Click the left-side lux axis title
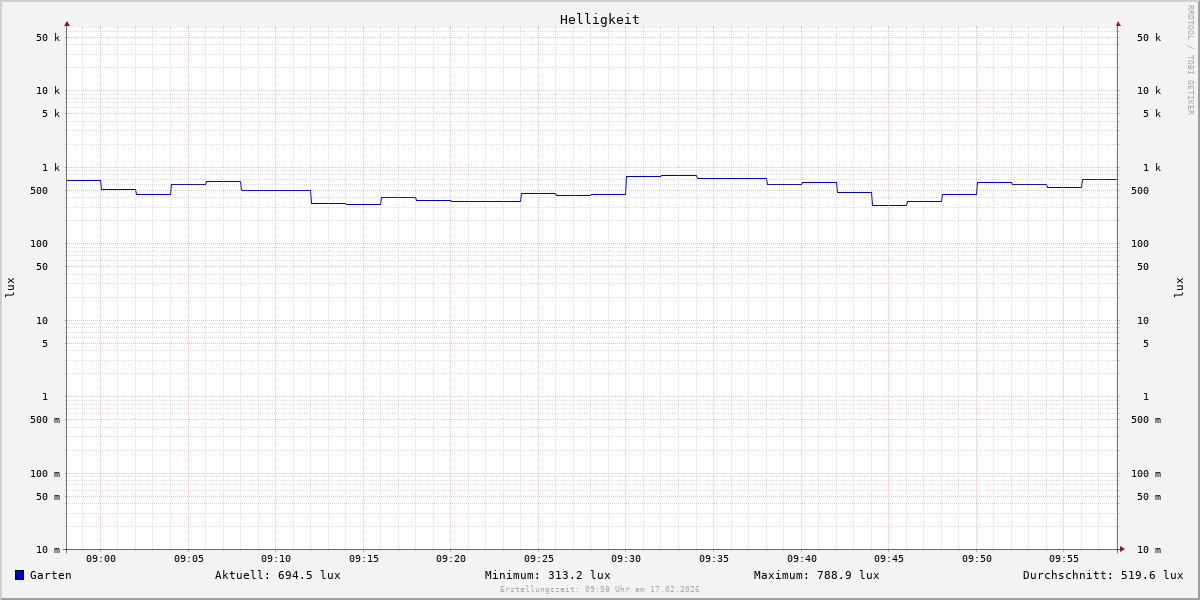Image resolution: width=1200 pixels, height=600 pixels. pyautogui.click(x=10, y=287)
